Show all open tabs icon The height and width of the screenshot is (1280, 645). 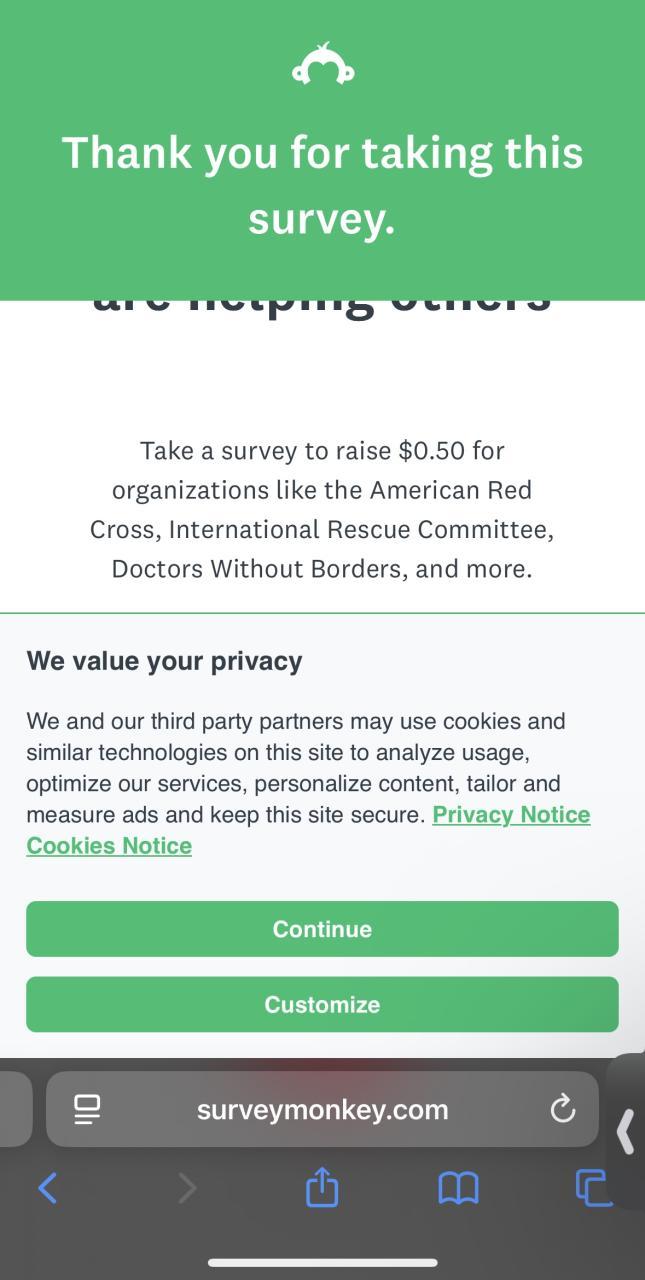click(592, 1188)
